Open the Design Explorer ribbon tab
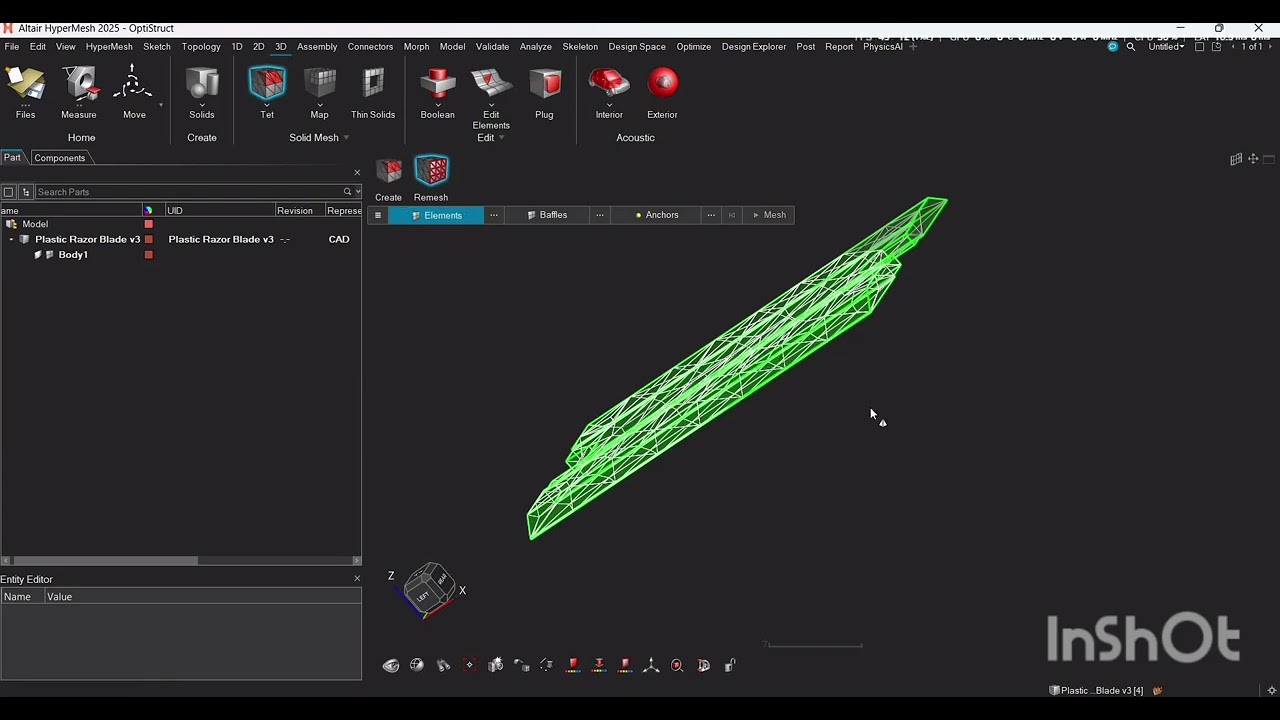Viewport: 1280px width, 720px height. tap(754, 47)
